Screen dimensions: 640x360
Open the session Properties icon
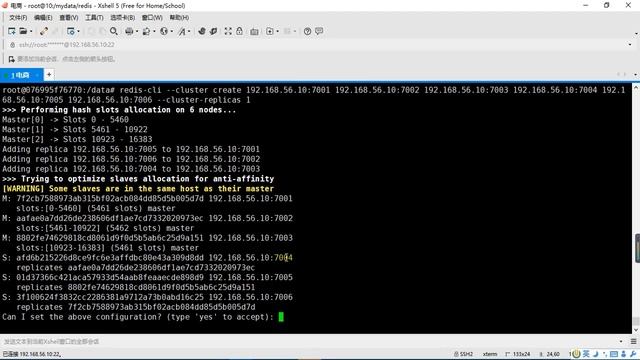(x=71, y=31)
